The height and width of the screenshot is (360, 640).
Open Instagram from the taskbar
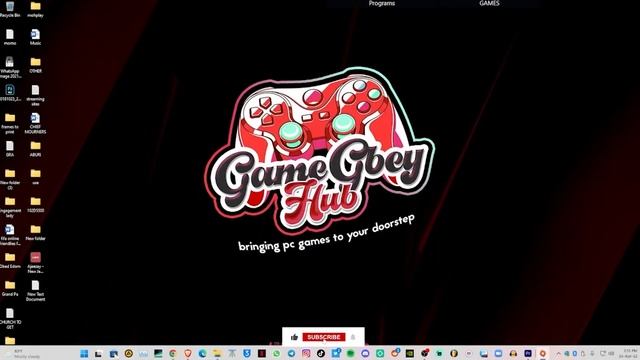[x=306, y=353]
